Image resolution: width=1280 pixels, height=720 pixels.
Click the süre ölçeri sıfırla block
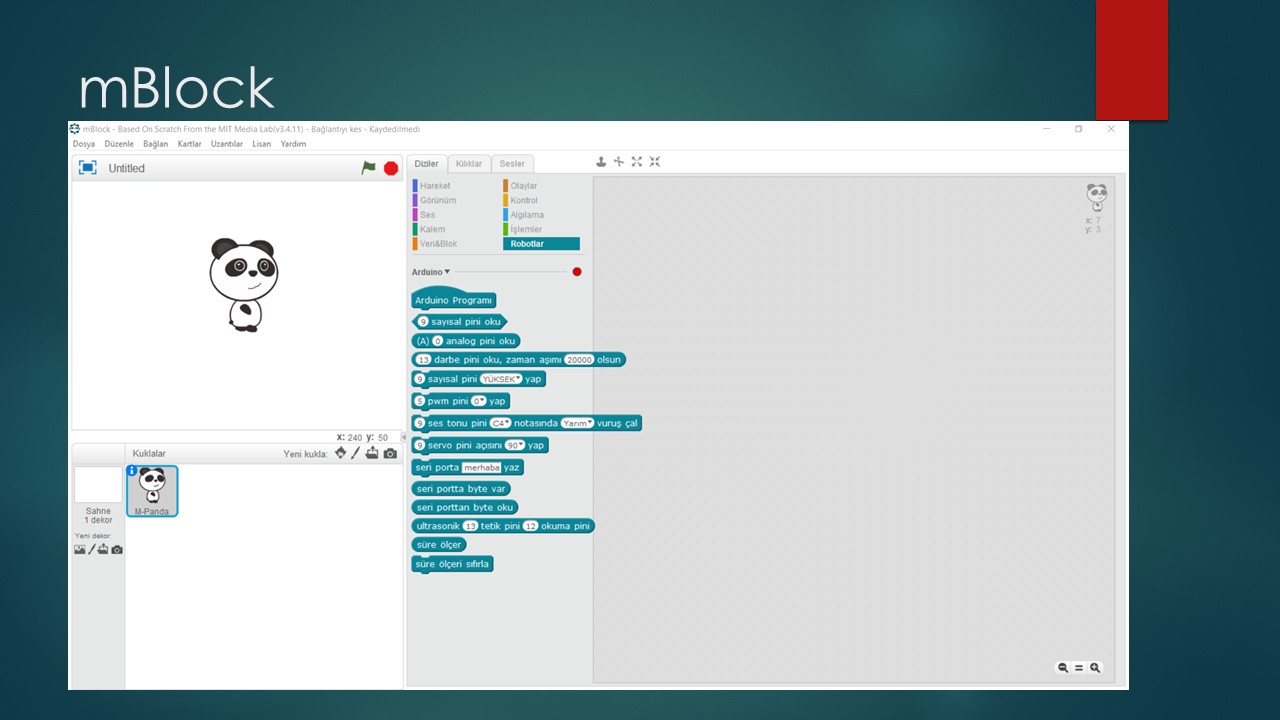click(x=452, y=564)
